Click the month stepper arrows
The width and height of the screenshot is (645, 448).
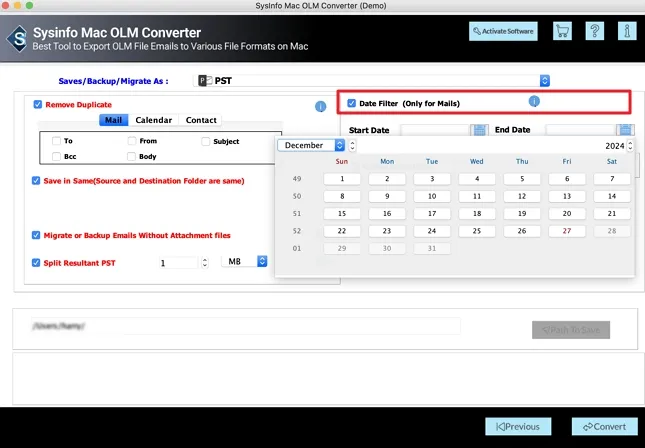(353, 145)
